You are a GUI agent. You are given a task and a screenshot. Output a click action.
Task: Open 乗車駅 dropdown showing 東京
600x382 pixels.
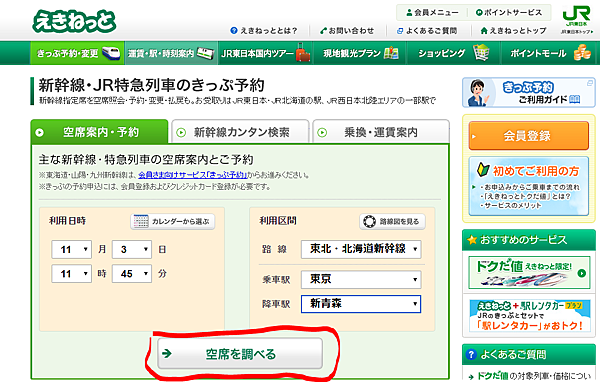(x=361, y=279)
